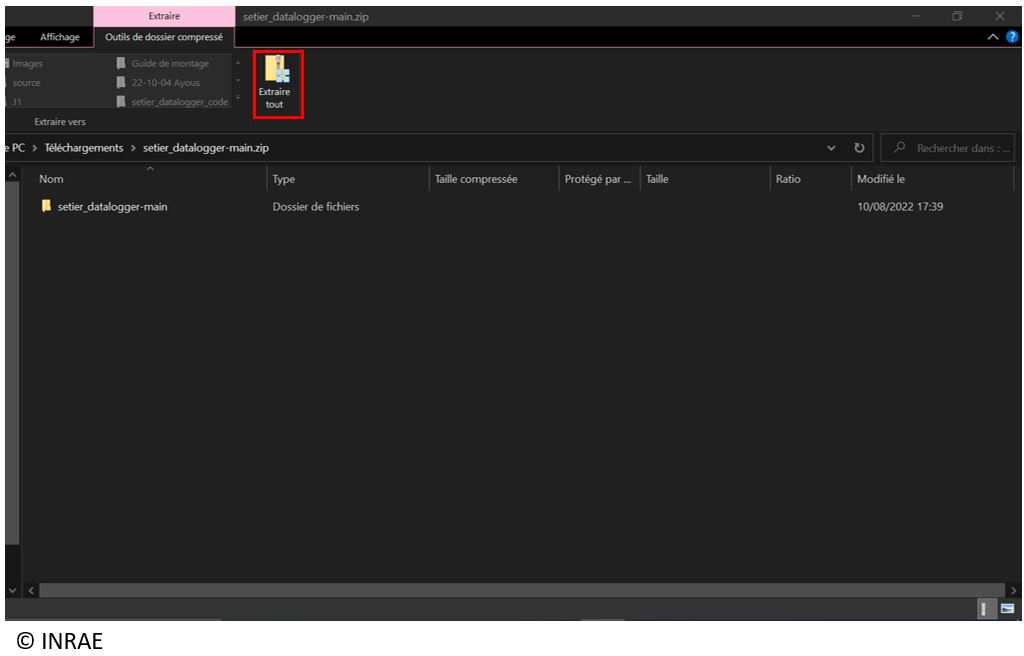Expand the extract destinations gallery list

239,101
